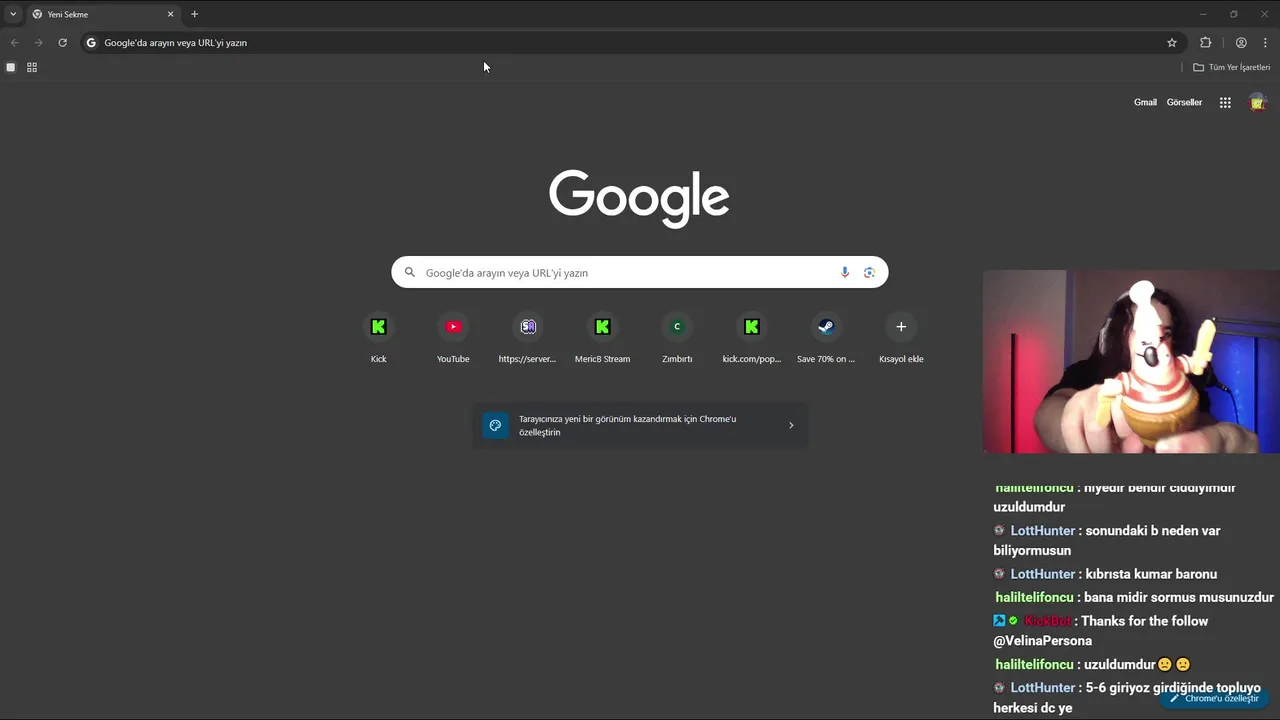The width and height of the screenshot is (1280, 720).
Task: Open Chrome's three-dot menu
Action: pos(1265,42)
